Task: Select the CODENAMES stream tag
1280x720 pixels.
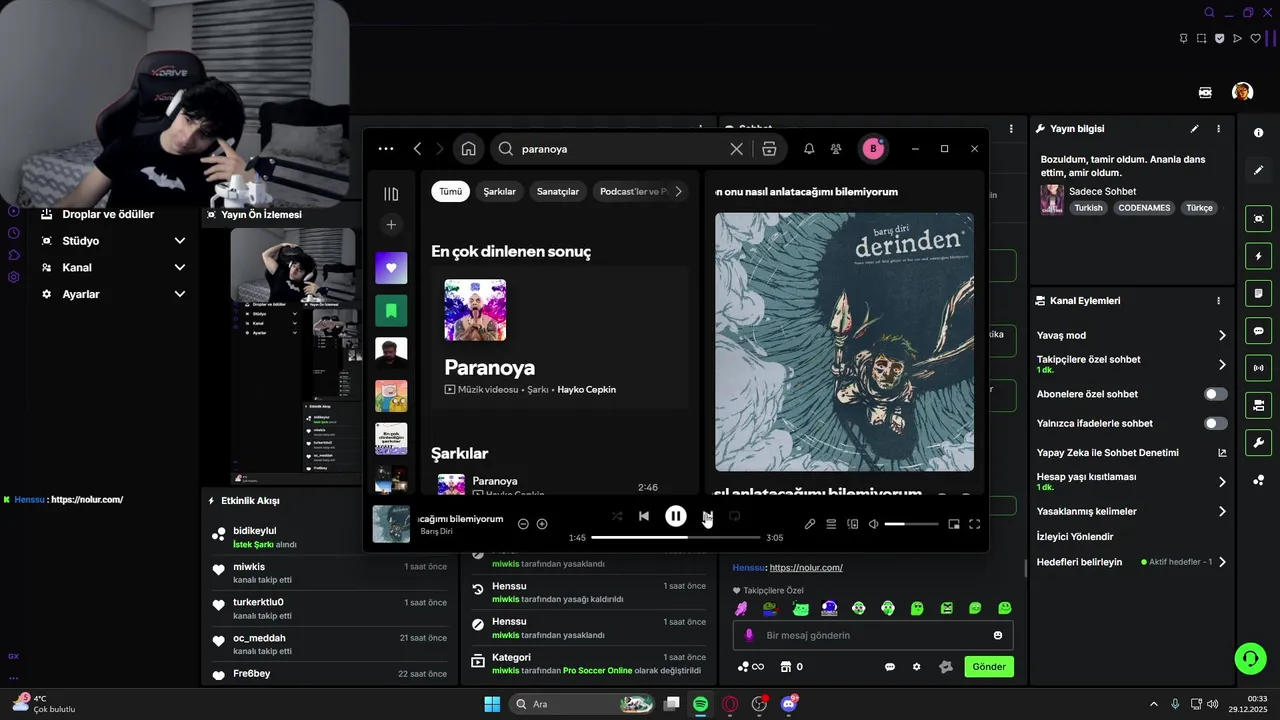Action: [x=1145, y=208]
